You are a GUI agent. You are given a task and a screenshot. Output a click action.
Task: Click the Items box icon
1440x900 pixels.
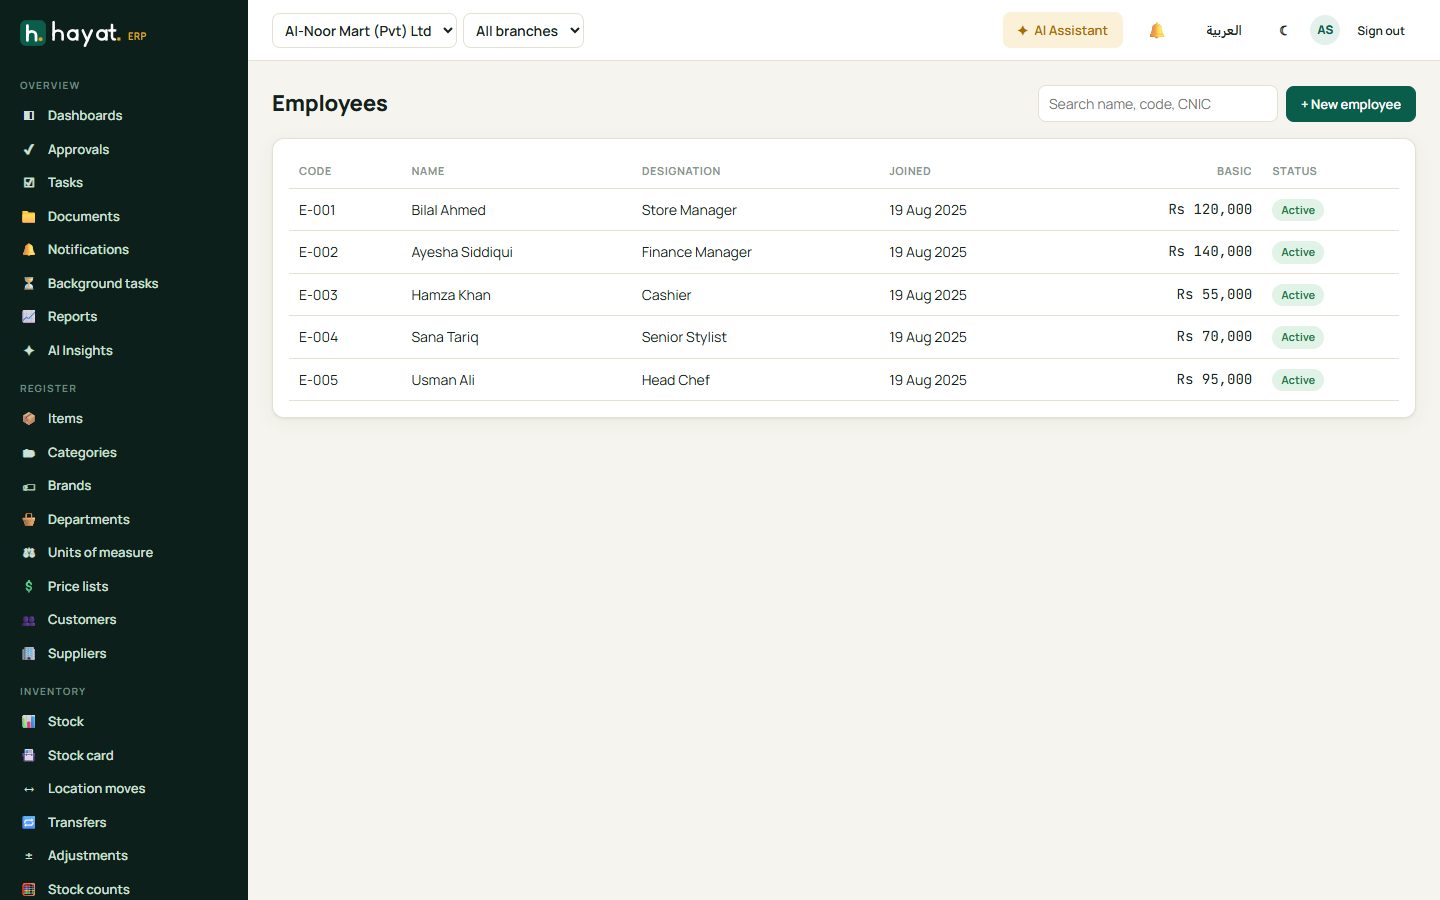[x=29, y=419]
